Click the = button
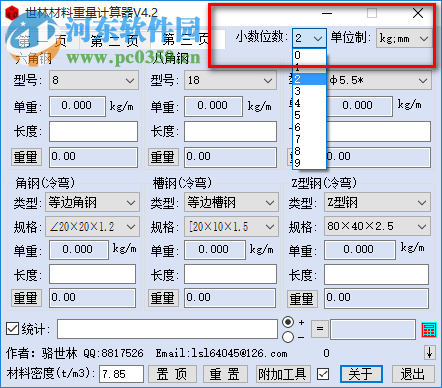The width and height of the screenshot is (442, 388). 320,329
